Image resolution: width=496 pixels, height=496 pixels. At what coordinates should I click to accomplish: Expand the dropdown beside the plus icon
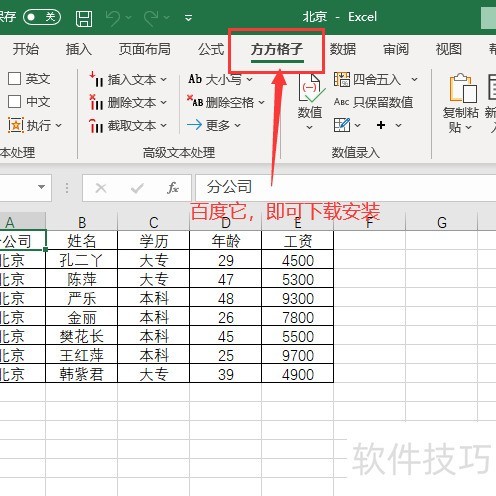pos(398,125)
